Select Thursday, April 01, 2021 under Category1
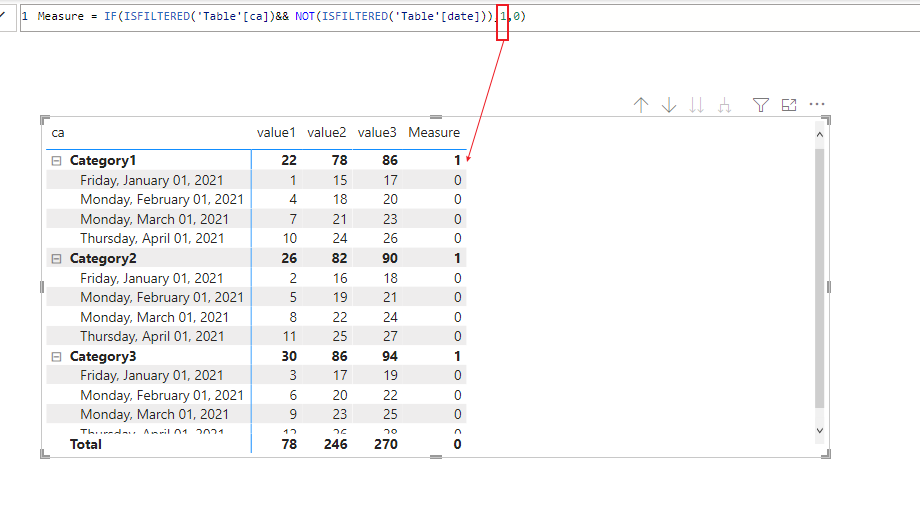This screenshot has width=920, height=509. 152,239
